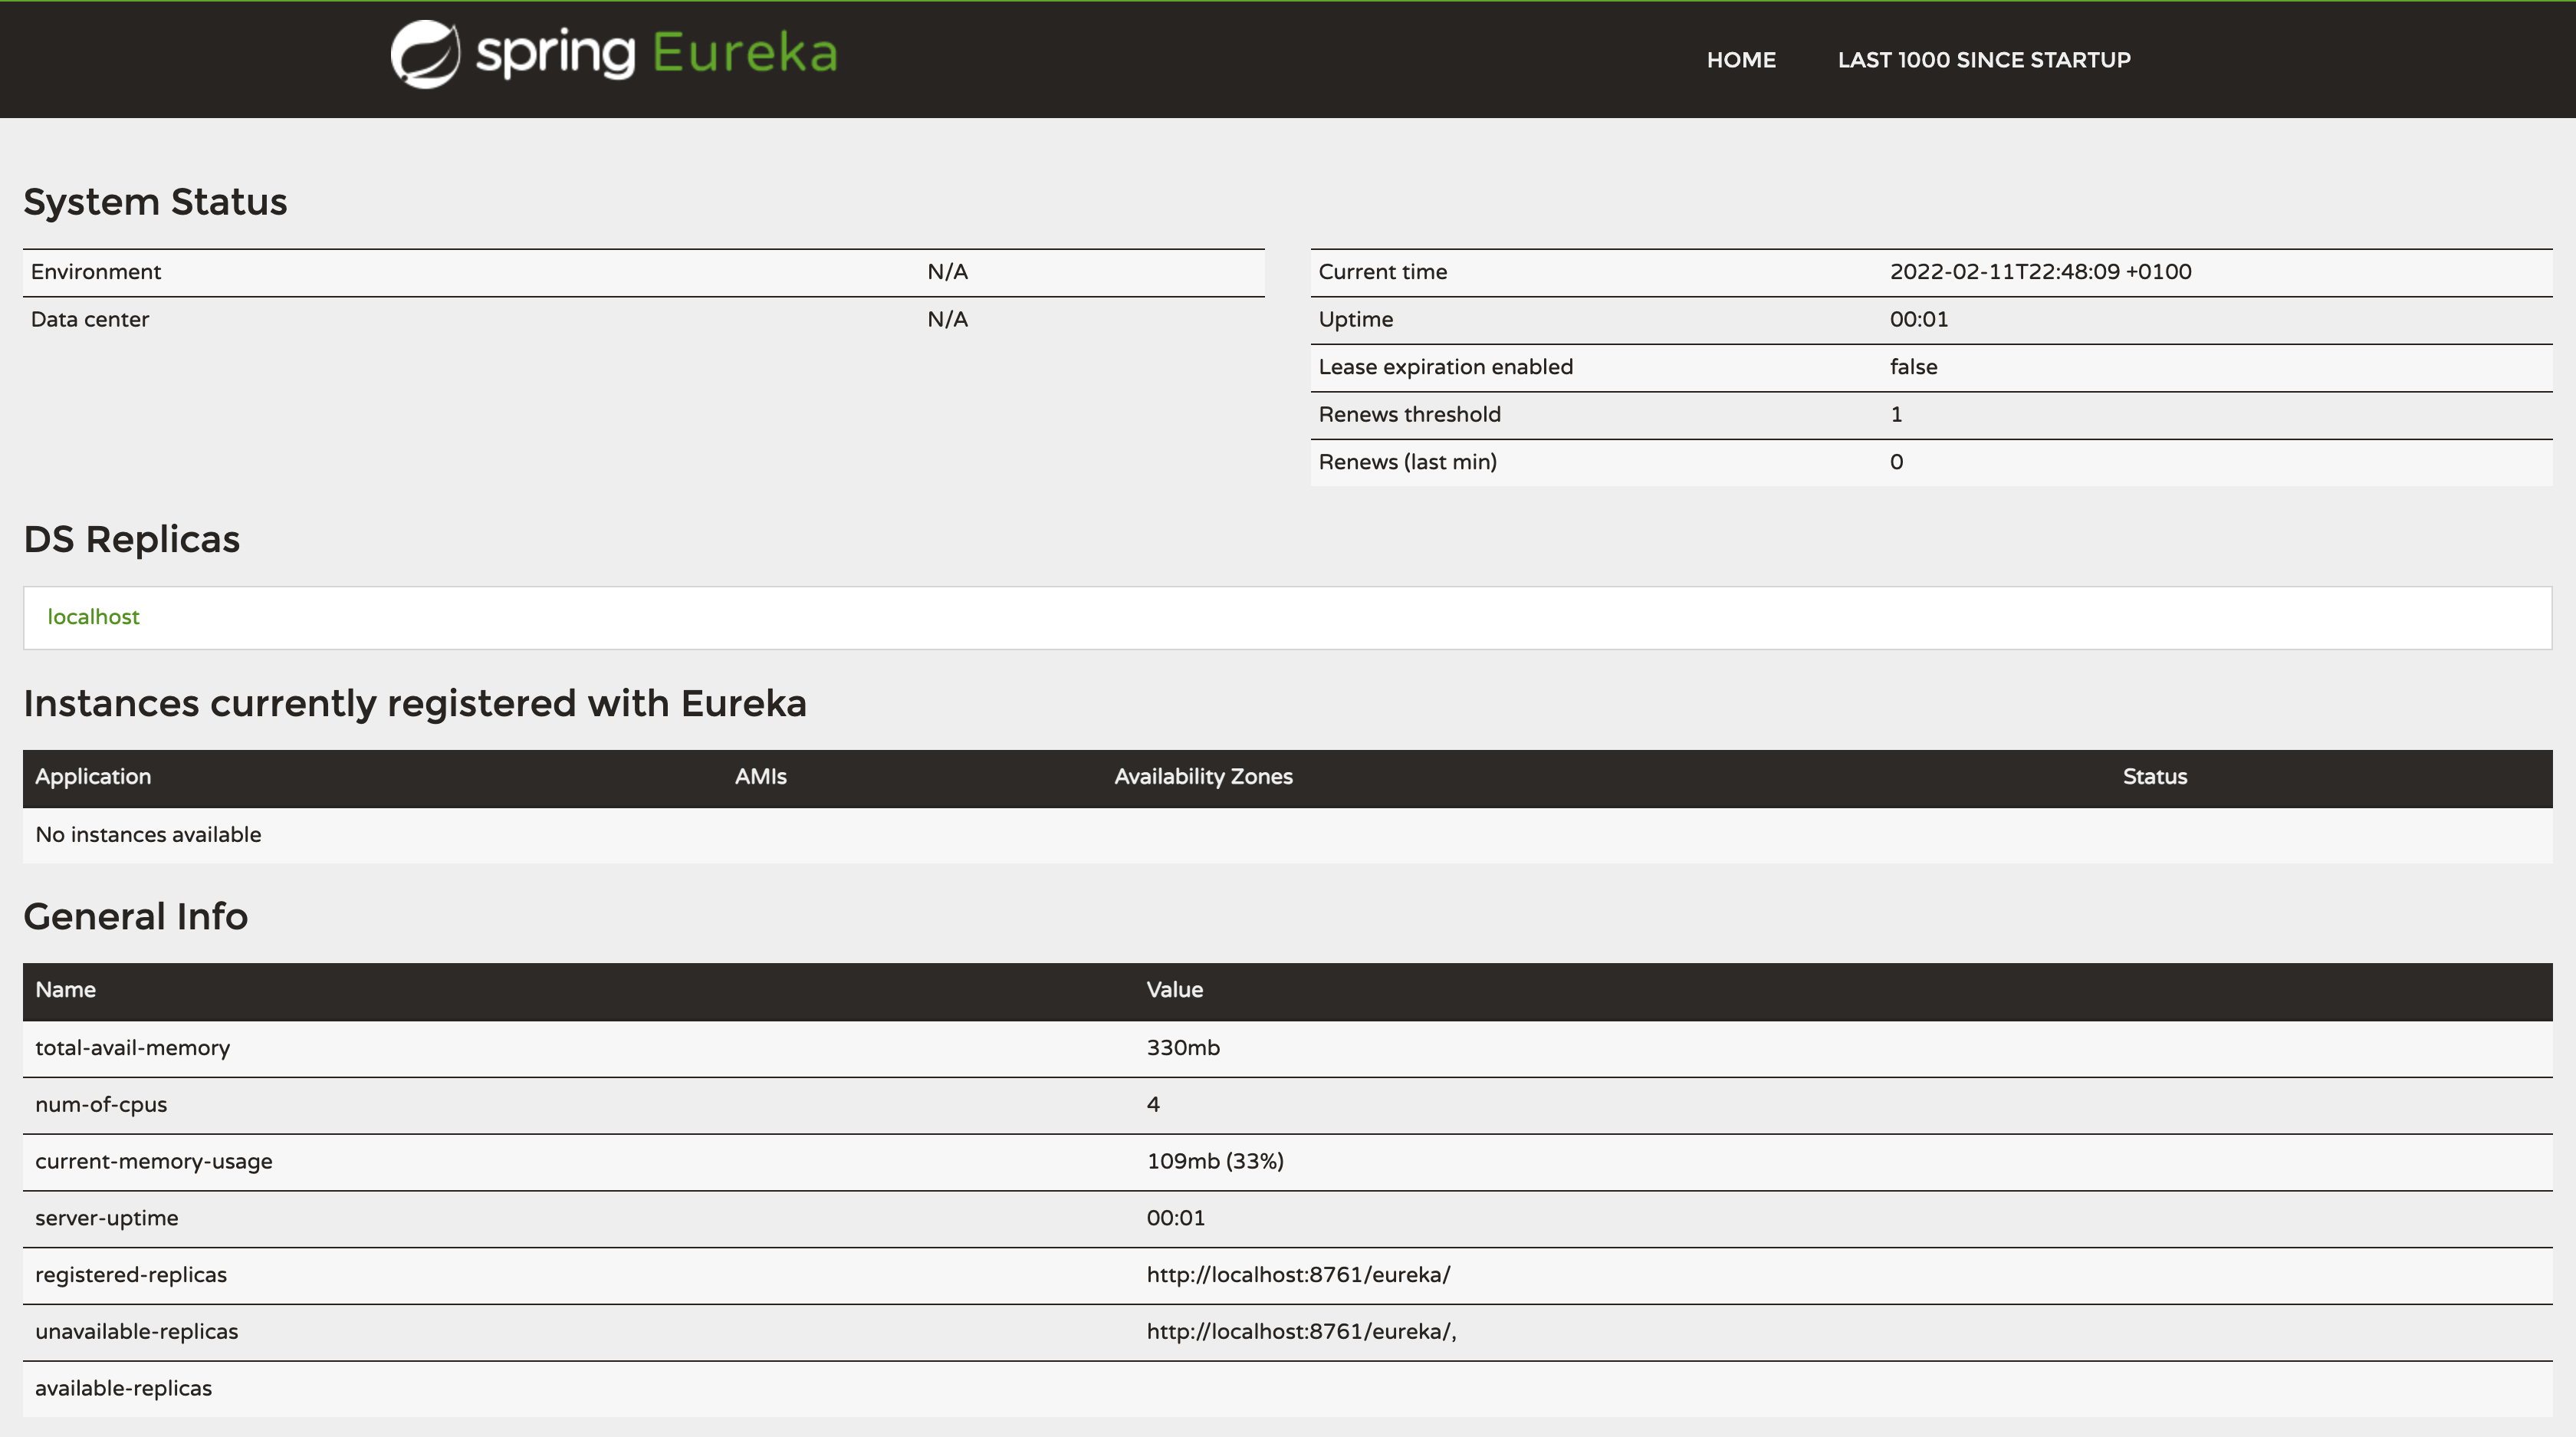Image resolution: width=2576 pixels, height=1437 pixels.
Task: Select the total-avail-memory row name
Action: (x=132, y=1048)
